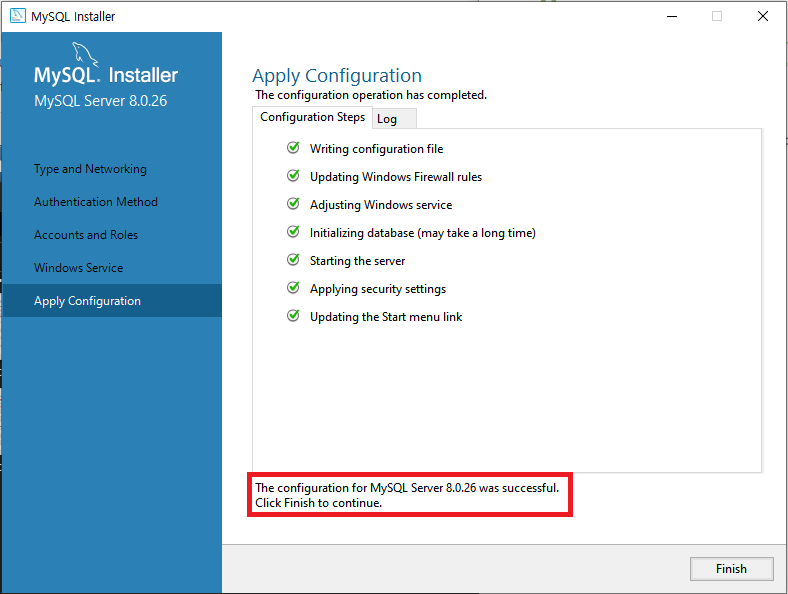Click checkmark icon beside Updating Windows Firewall rules
788x594 pixels.
point(293,176)
